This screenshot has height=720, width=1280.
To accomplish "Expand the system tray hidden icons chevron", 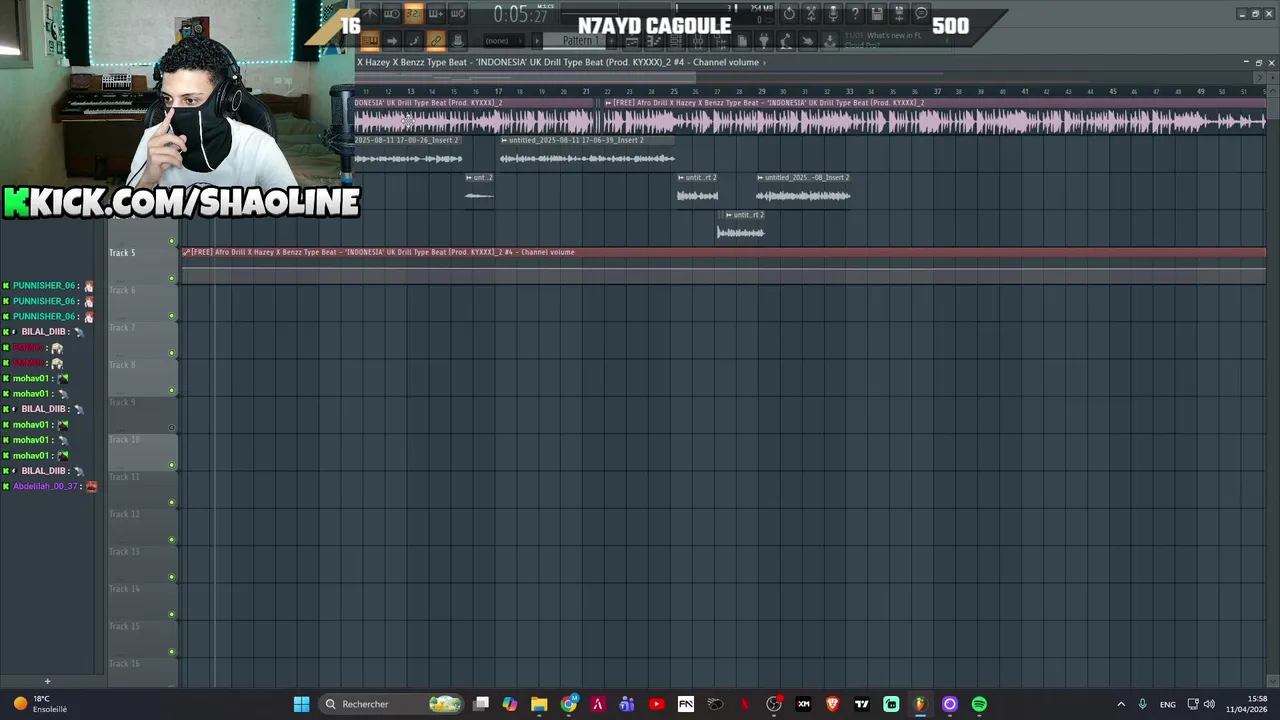I will coord(1120,704).
